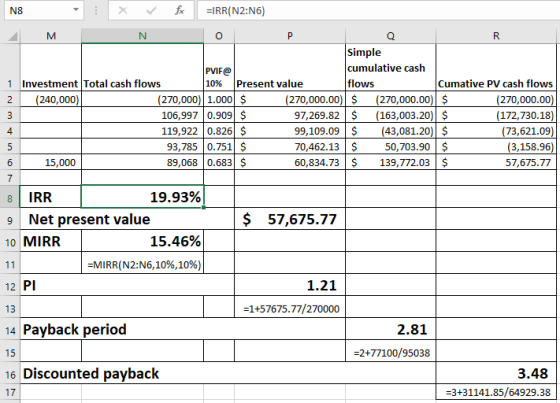Click the Total cash flows header cell

pyautogui.click(x=142, y=67)
